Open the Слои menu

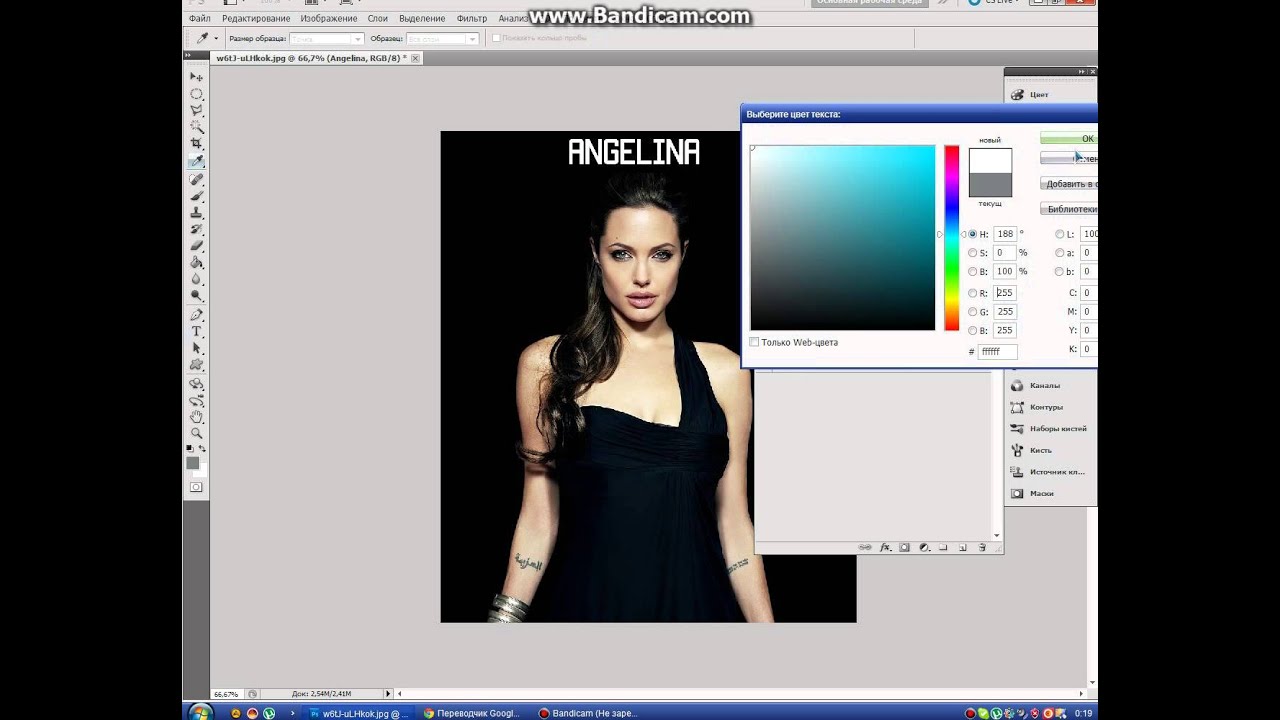tap(378, 18)
